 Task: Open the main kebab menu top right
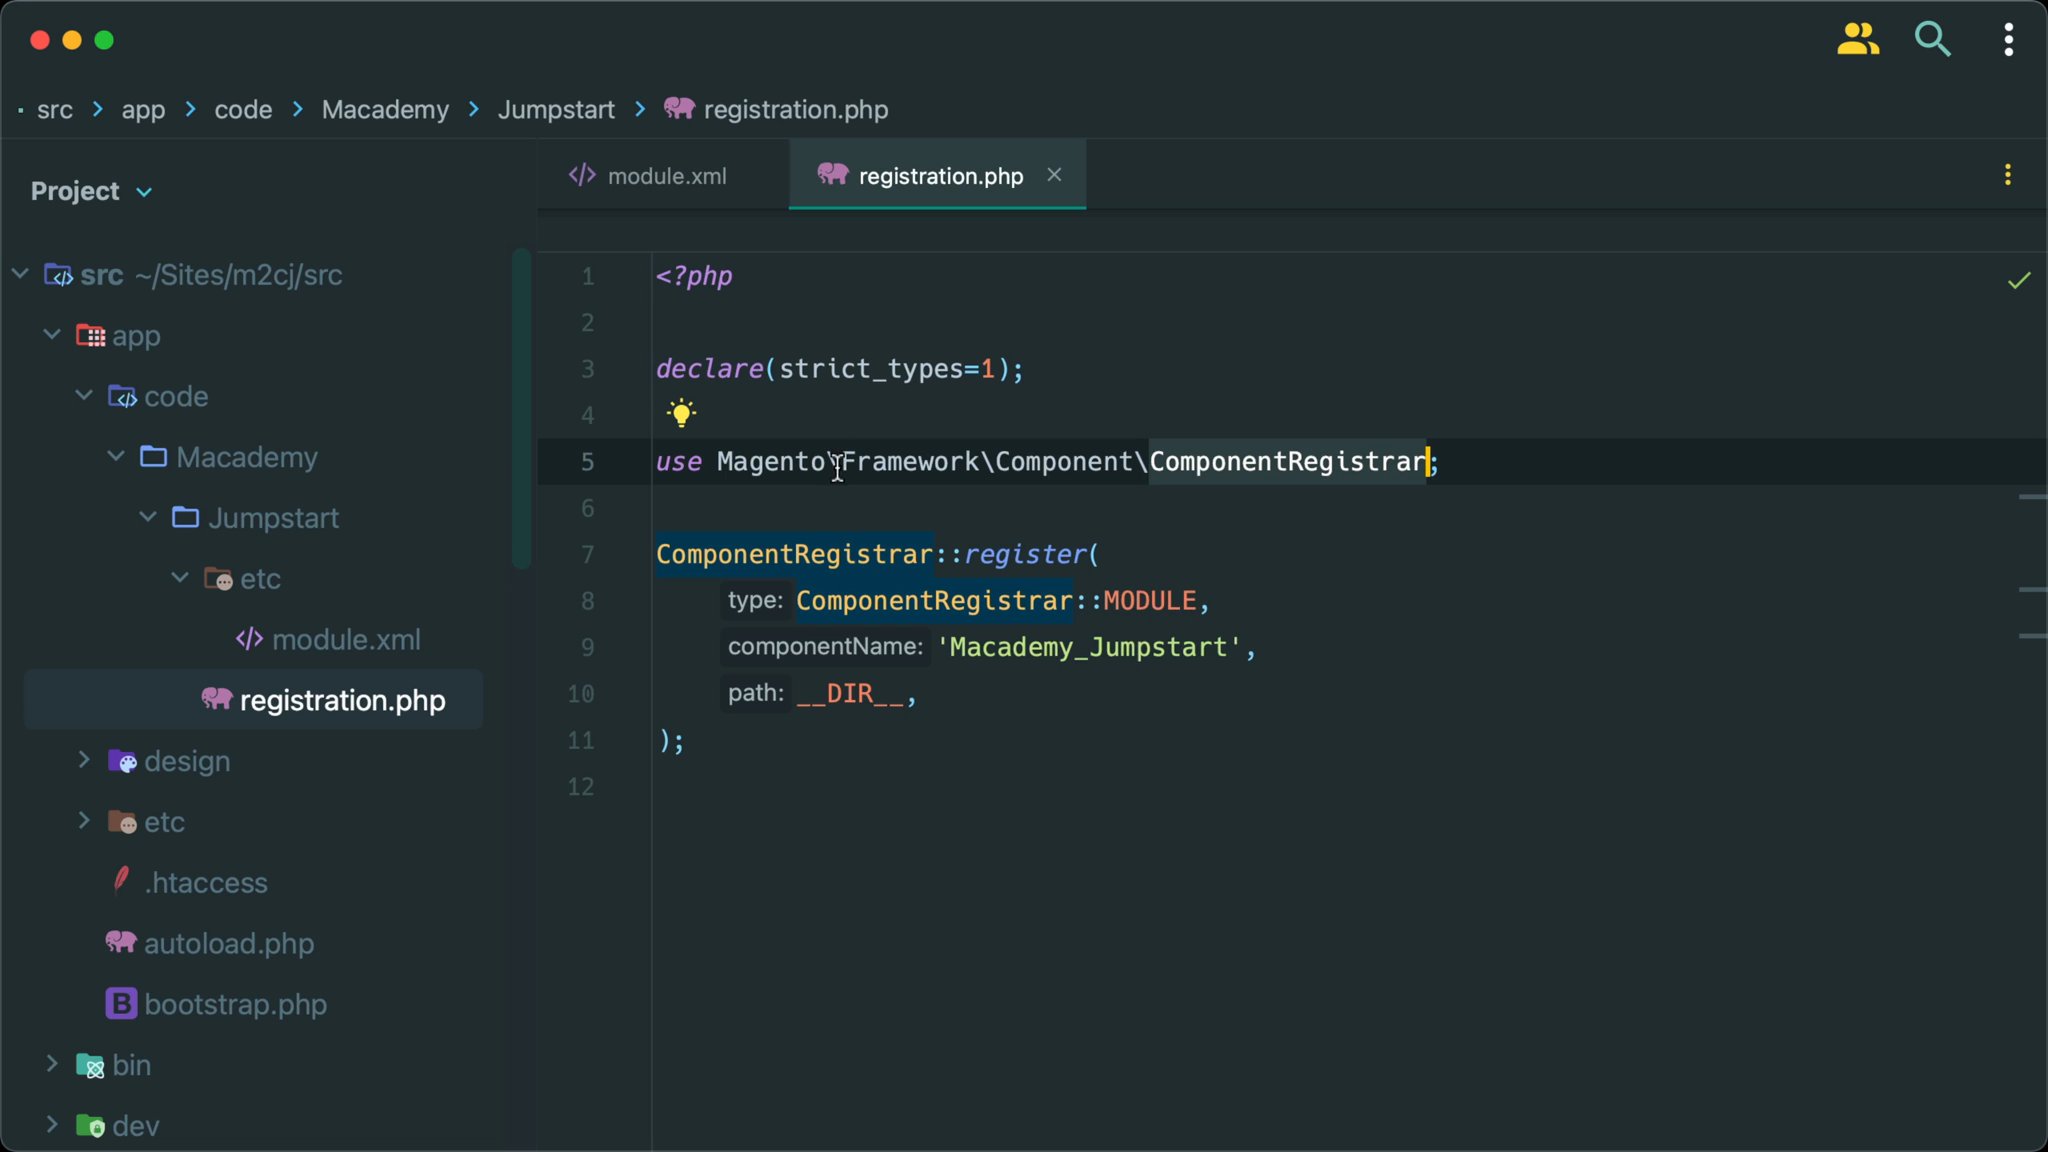point(2008,39)
